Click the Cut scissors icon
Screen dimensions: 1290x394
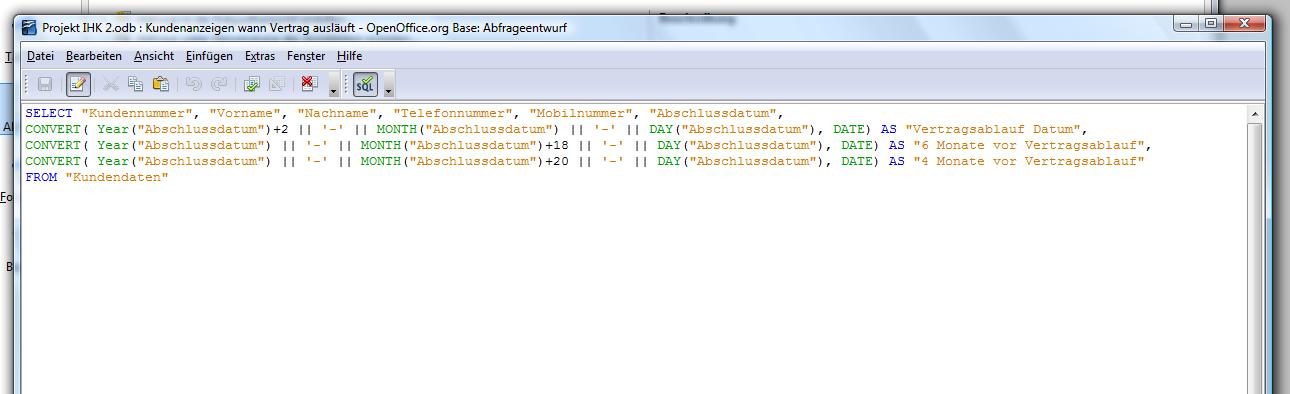[x=111, y=85]
